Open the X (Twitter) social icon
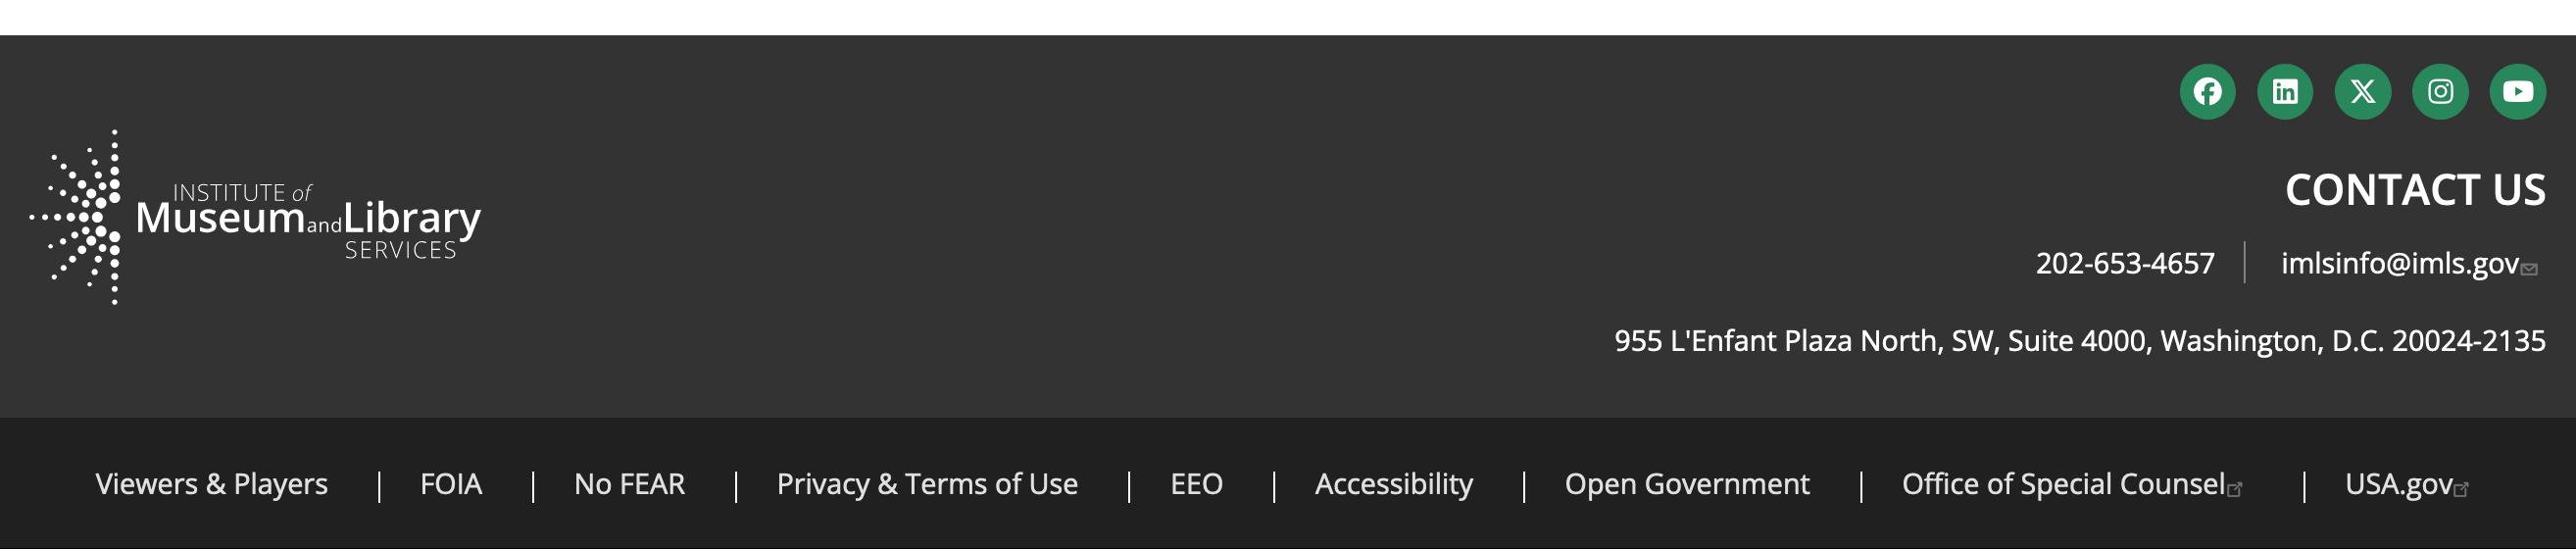 coord(2362,92)
